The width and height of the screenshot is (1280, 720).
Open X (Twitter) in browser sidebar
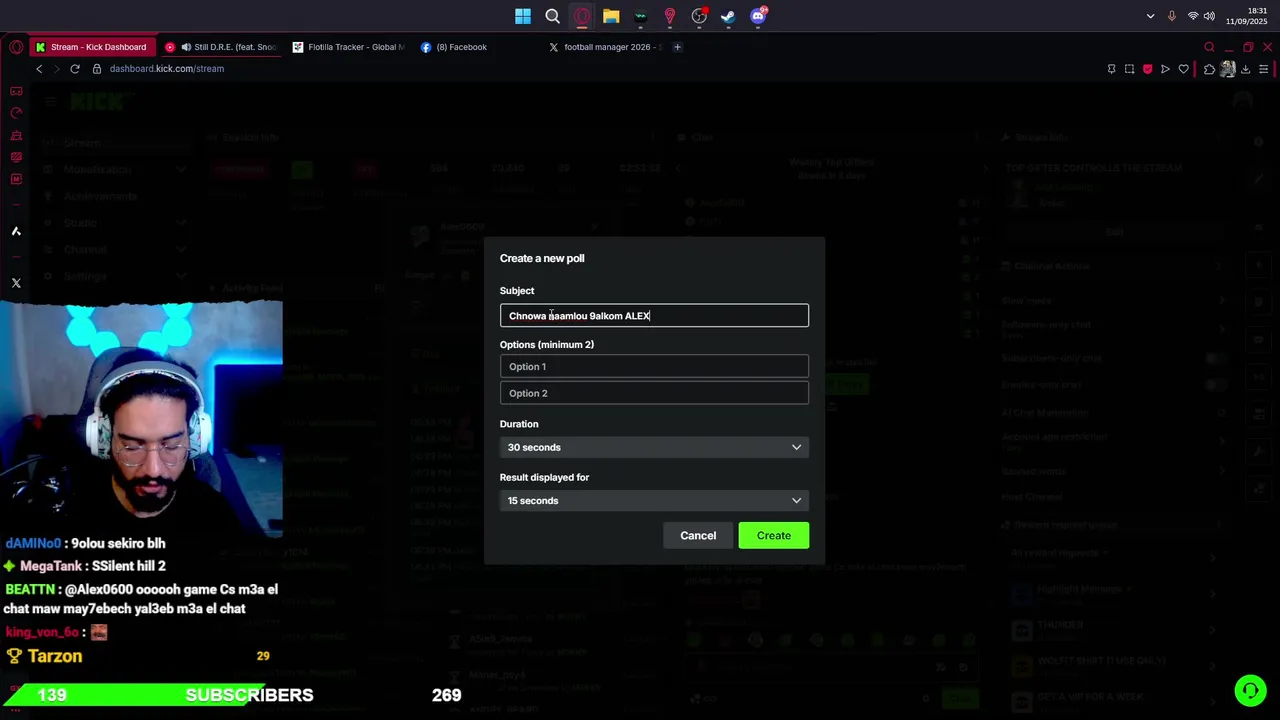(16, 283)
